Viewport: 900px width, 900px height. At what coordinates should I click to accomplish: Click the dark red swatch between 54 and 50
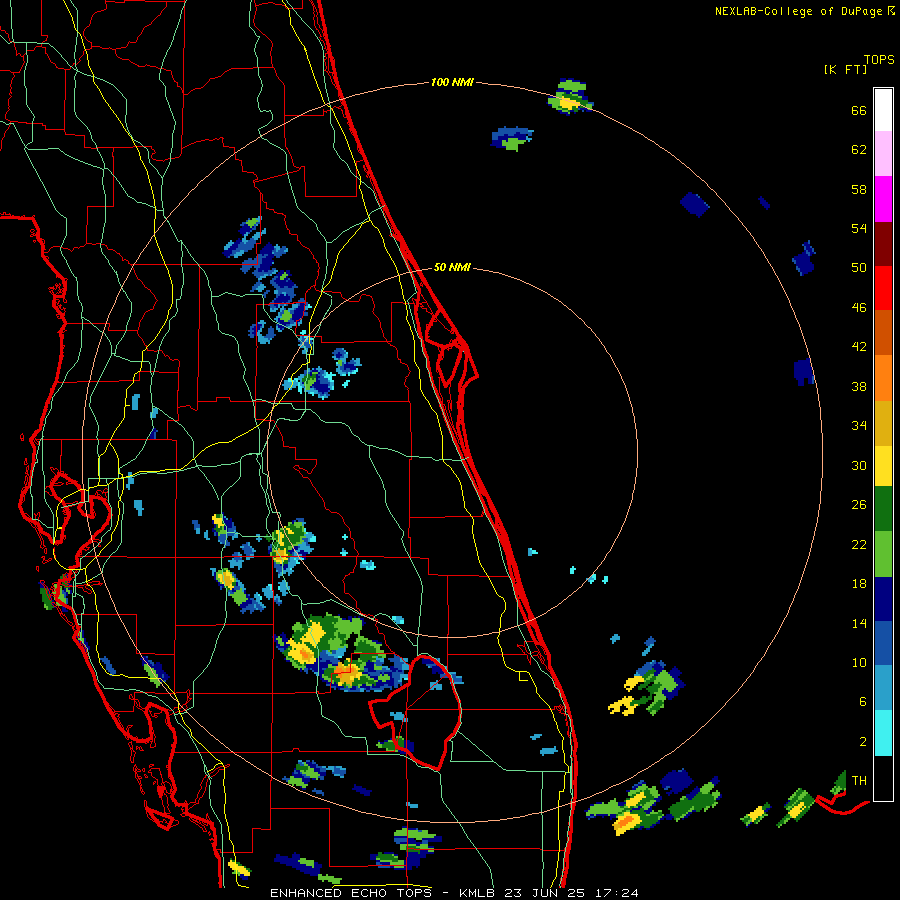[x=883, y=244]
